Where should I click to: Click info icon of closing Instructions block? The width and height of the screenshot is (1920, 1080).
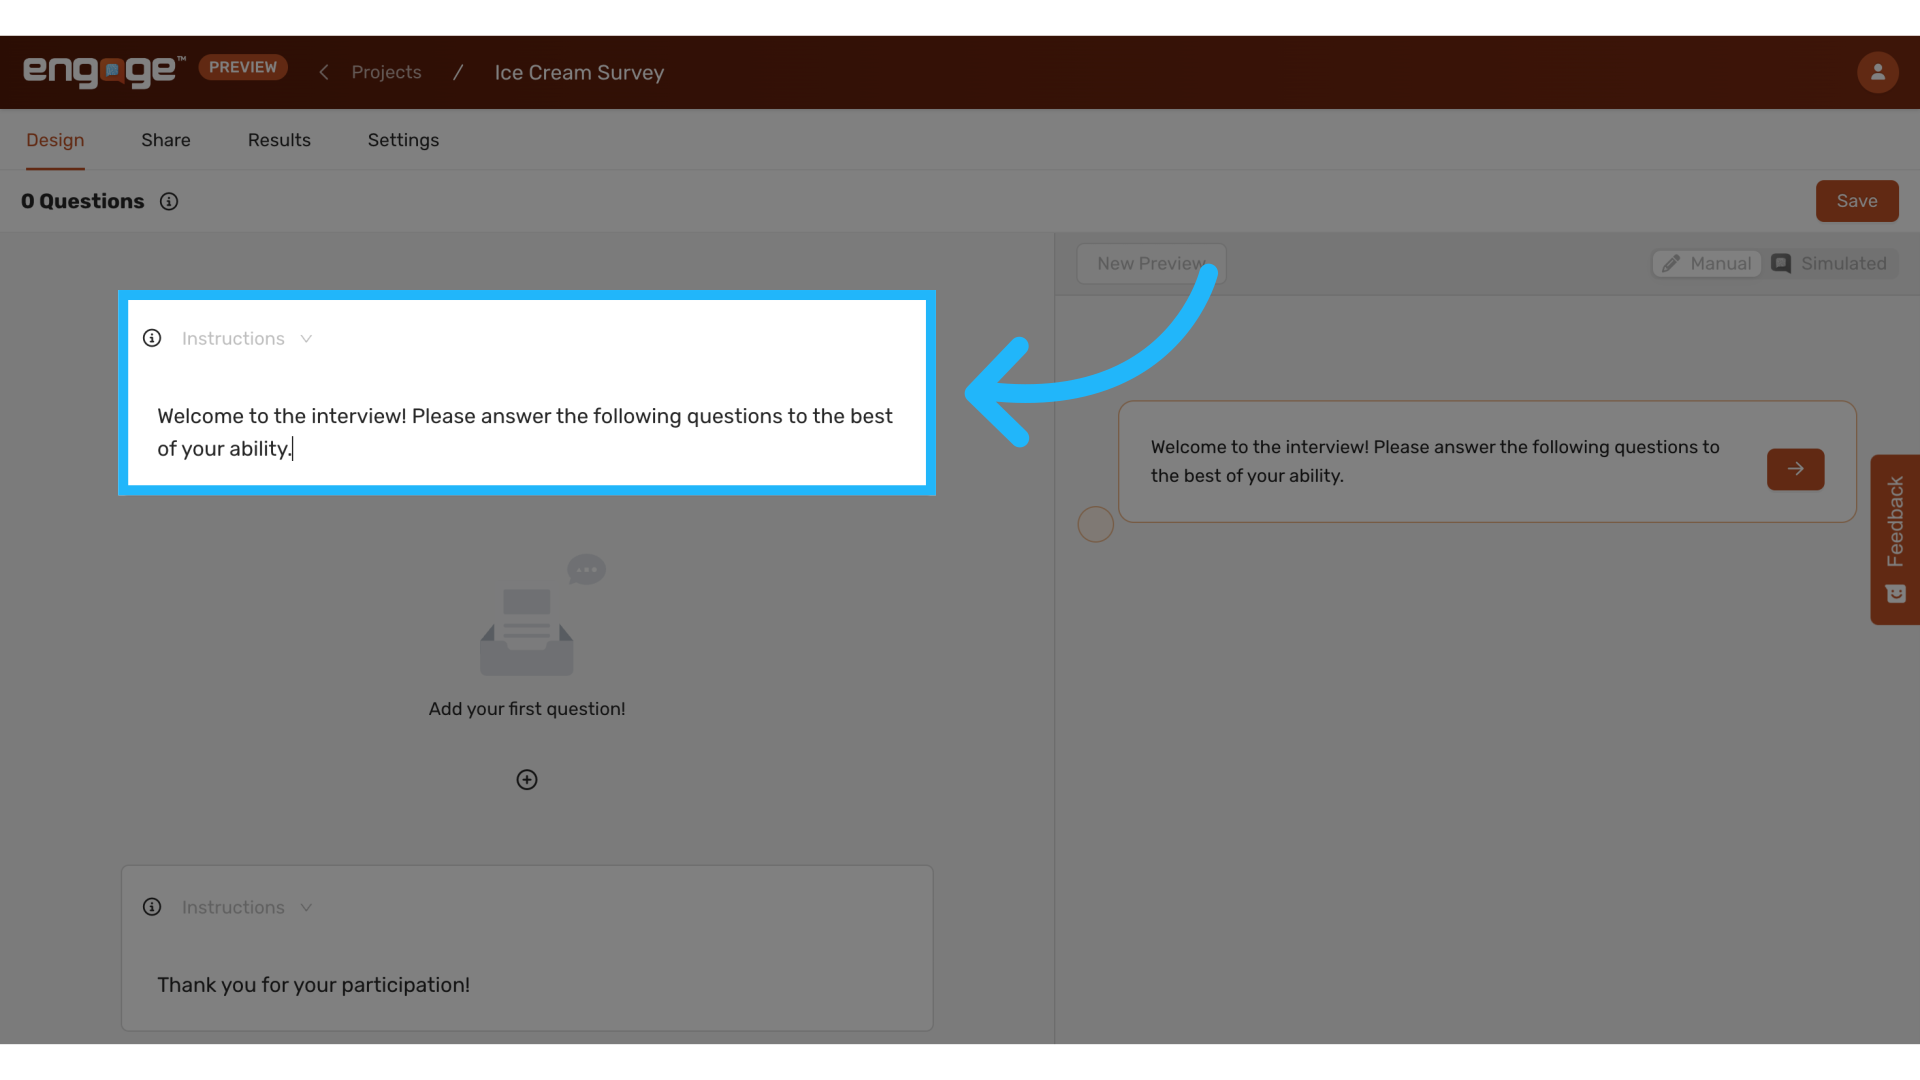tap(152, 907)
